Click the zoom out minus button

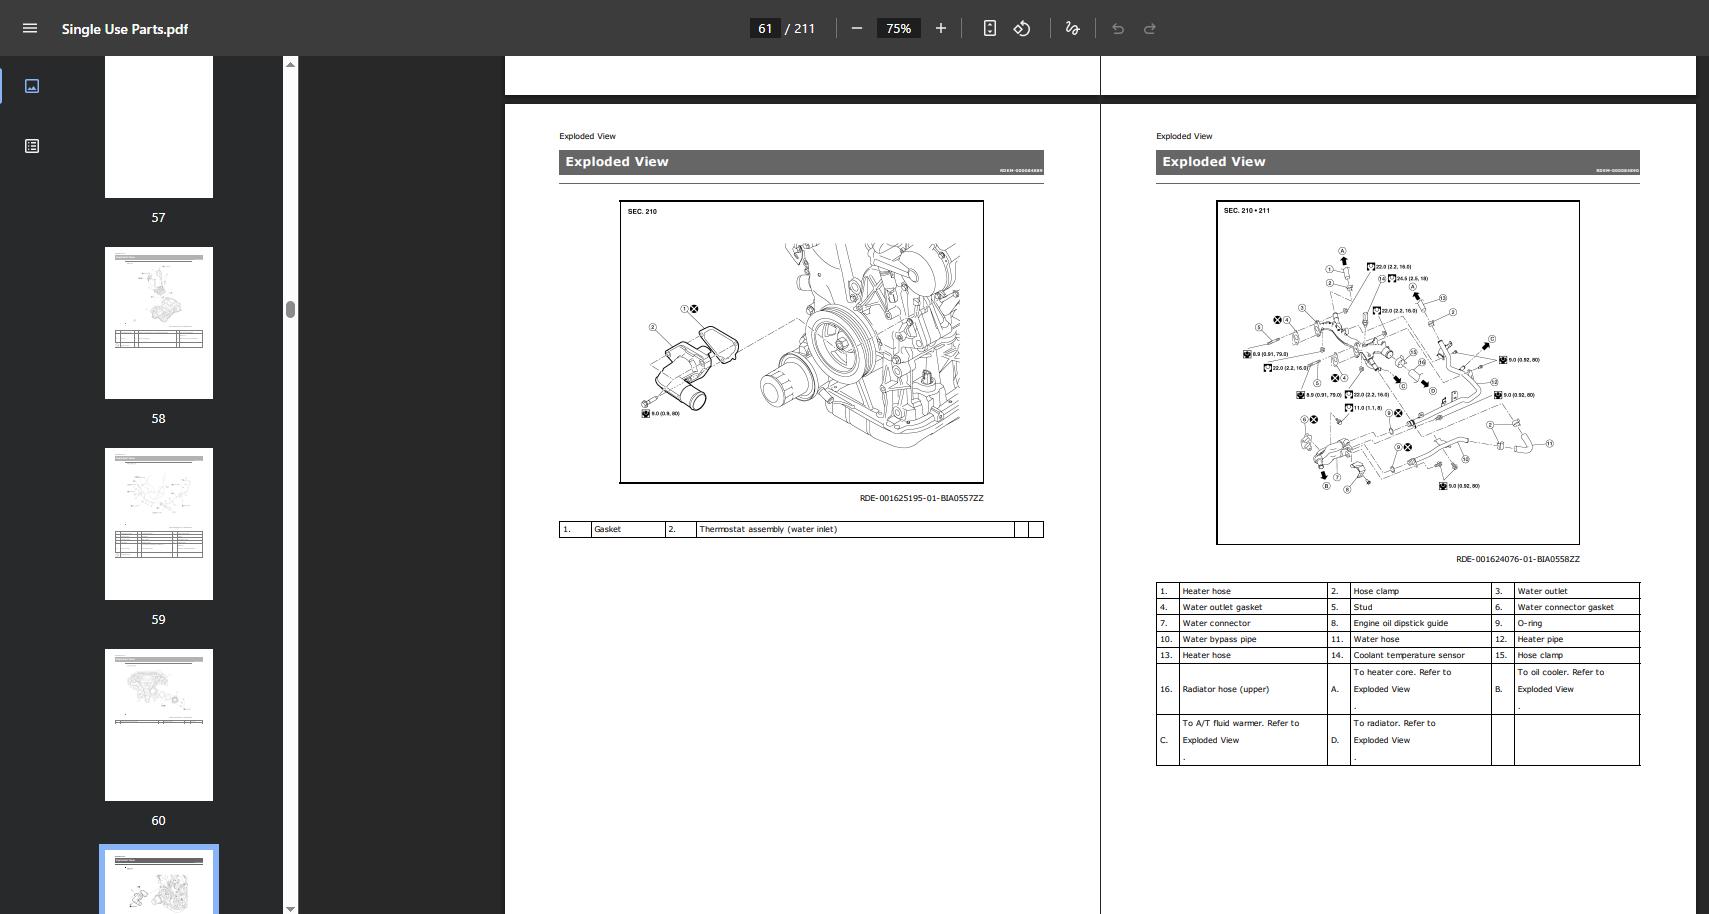tap(857, 28)
